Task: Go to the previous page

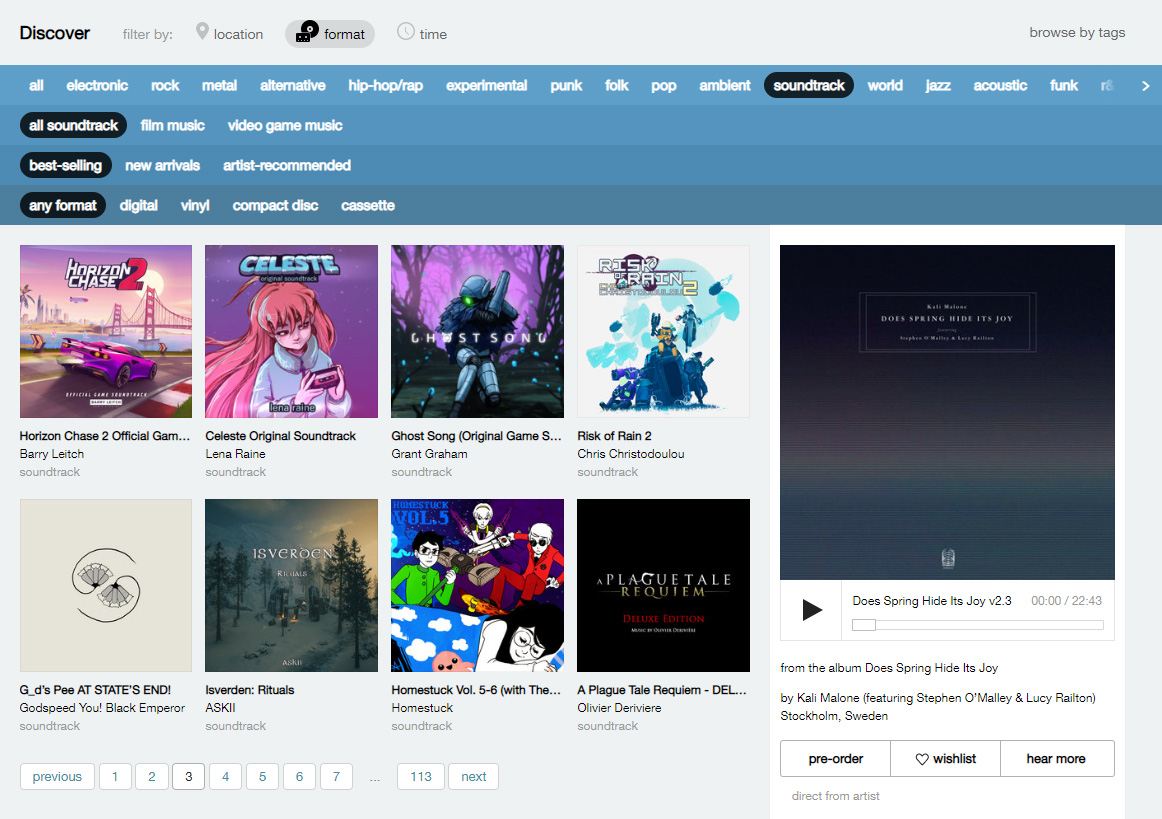Action: [57, 777]
